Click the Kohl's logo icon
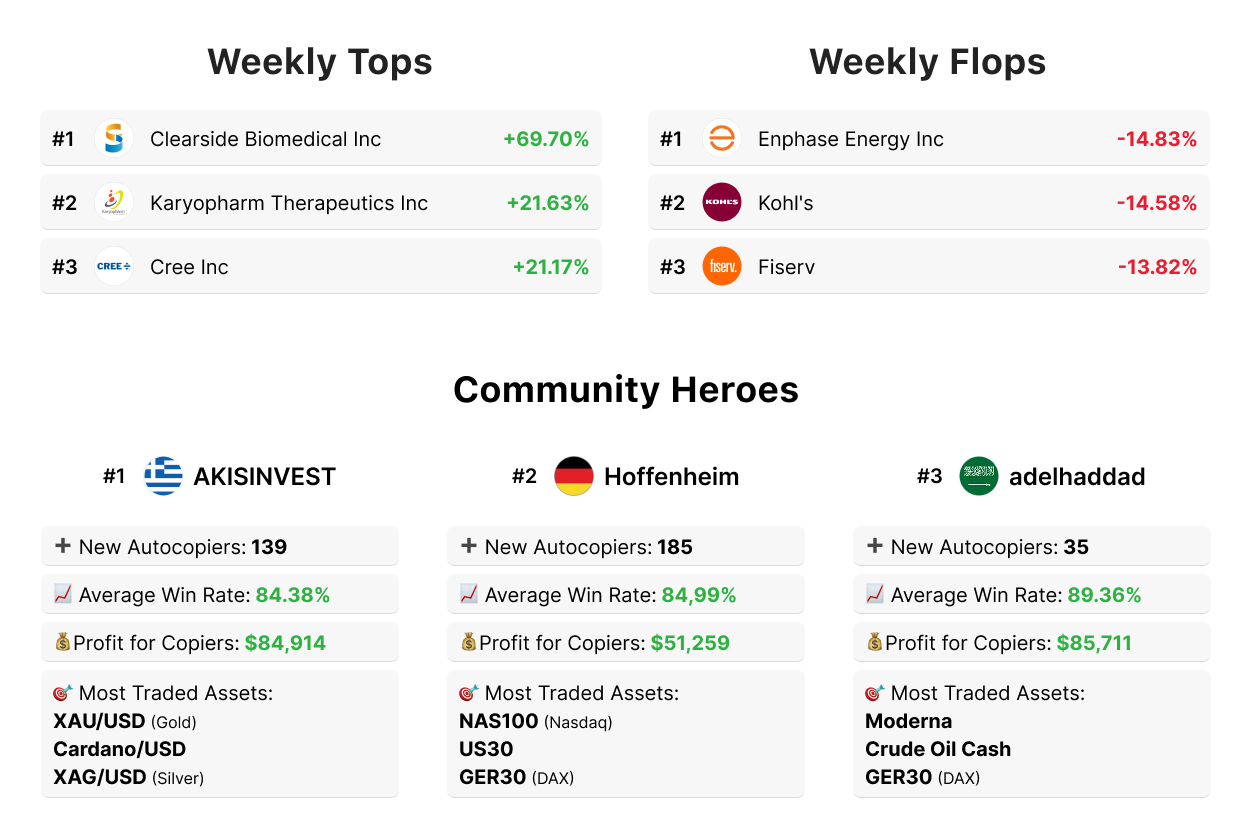This screenshot has width=1252, height=838. (721, 203)
